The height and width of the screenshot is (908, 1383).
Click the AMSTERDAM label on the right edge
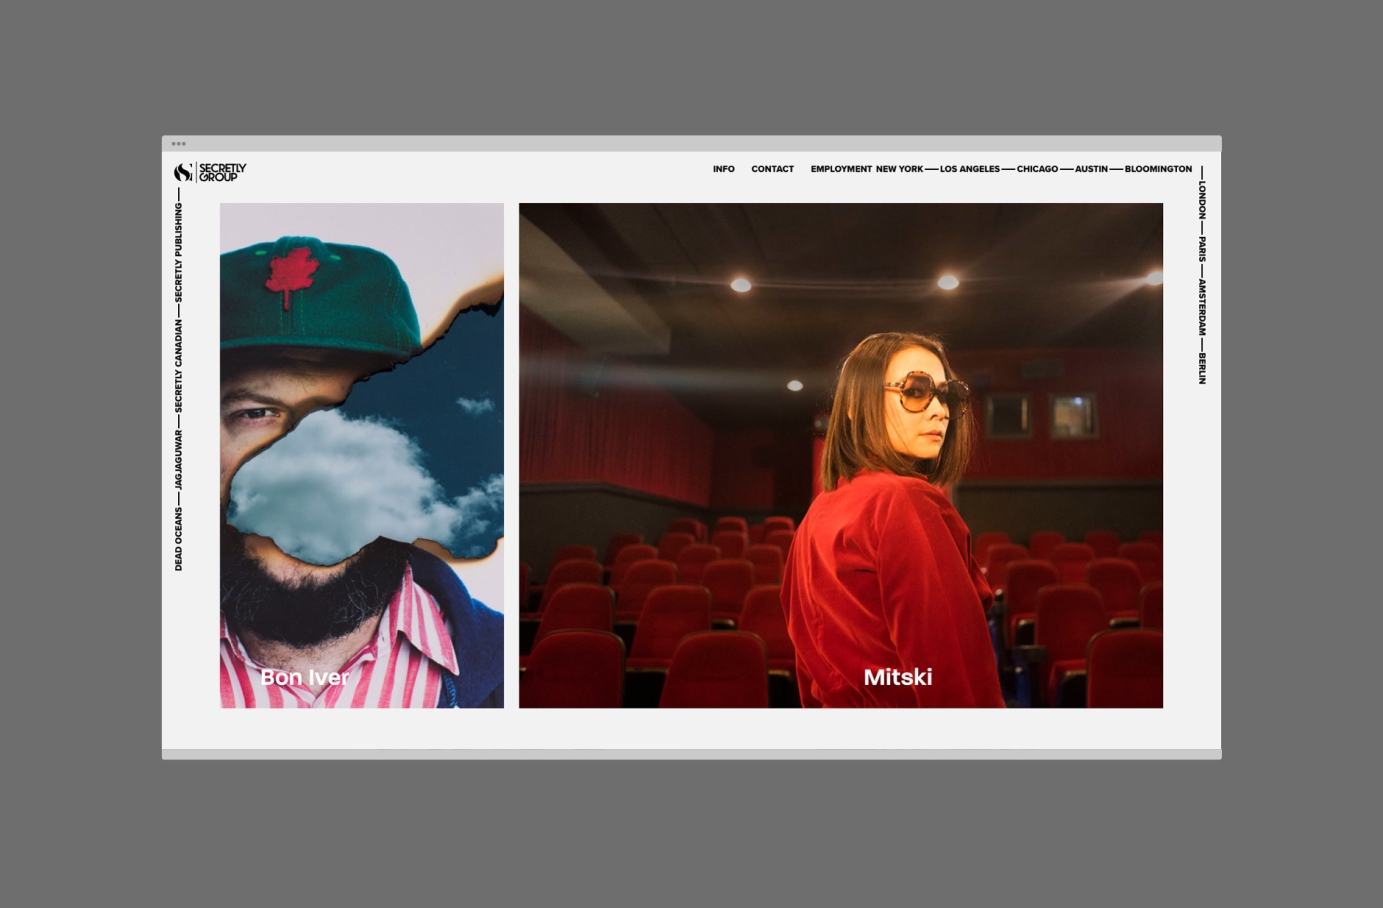pyautogui.click(x=1201, y=305)
